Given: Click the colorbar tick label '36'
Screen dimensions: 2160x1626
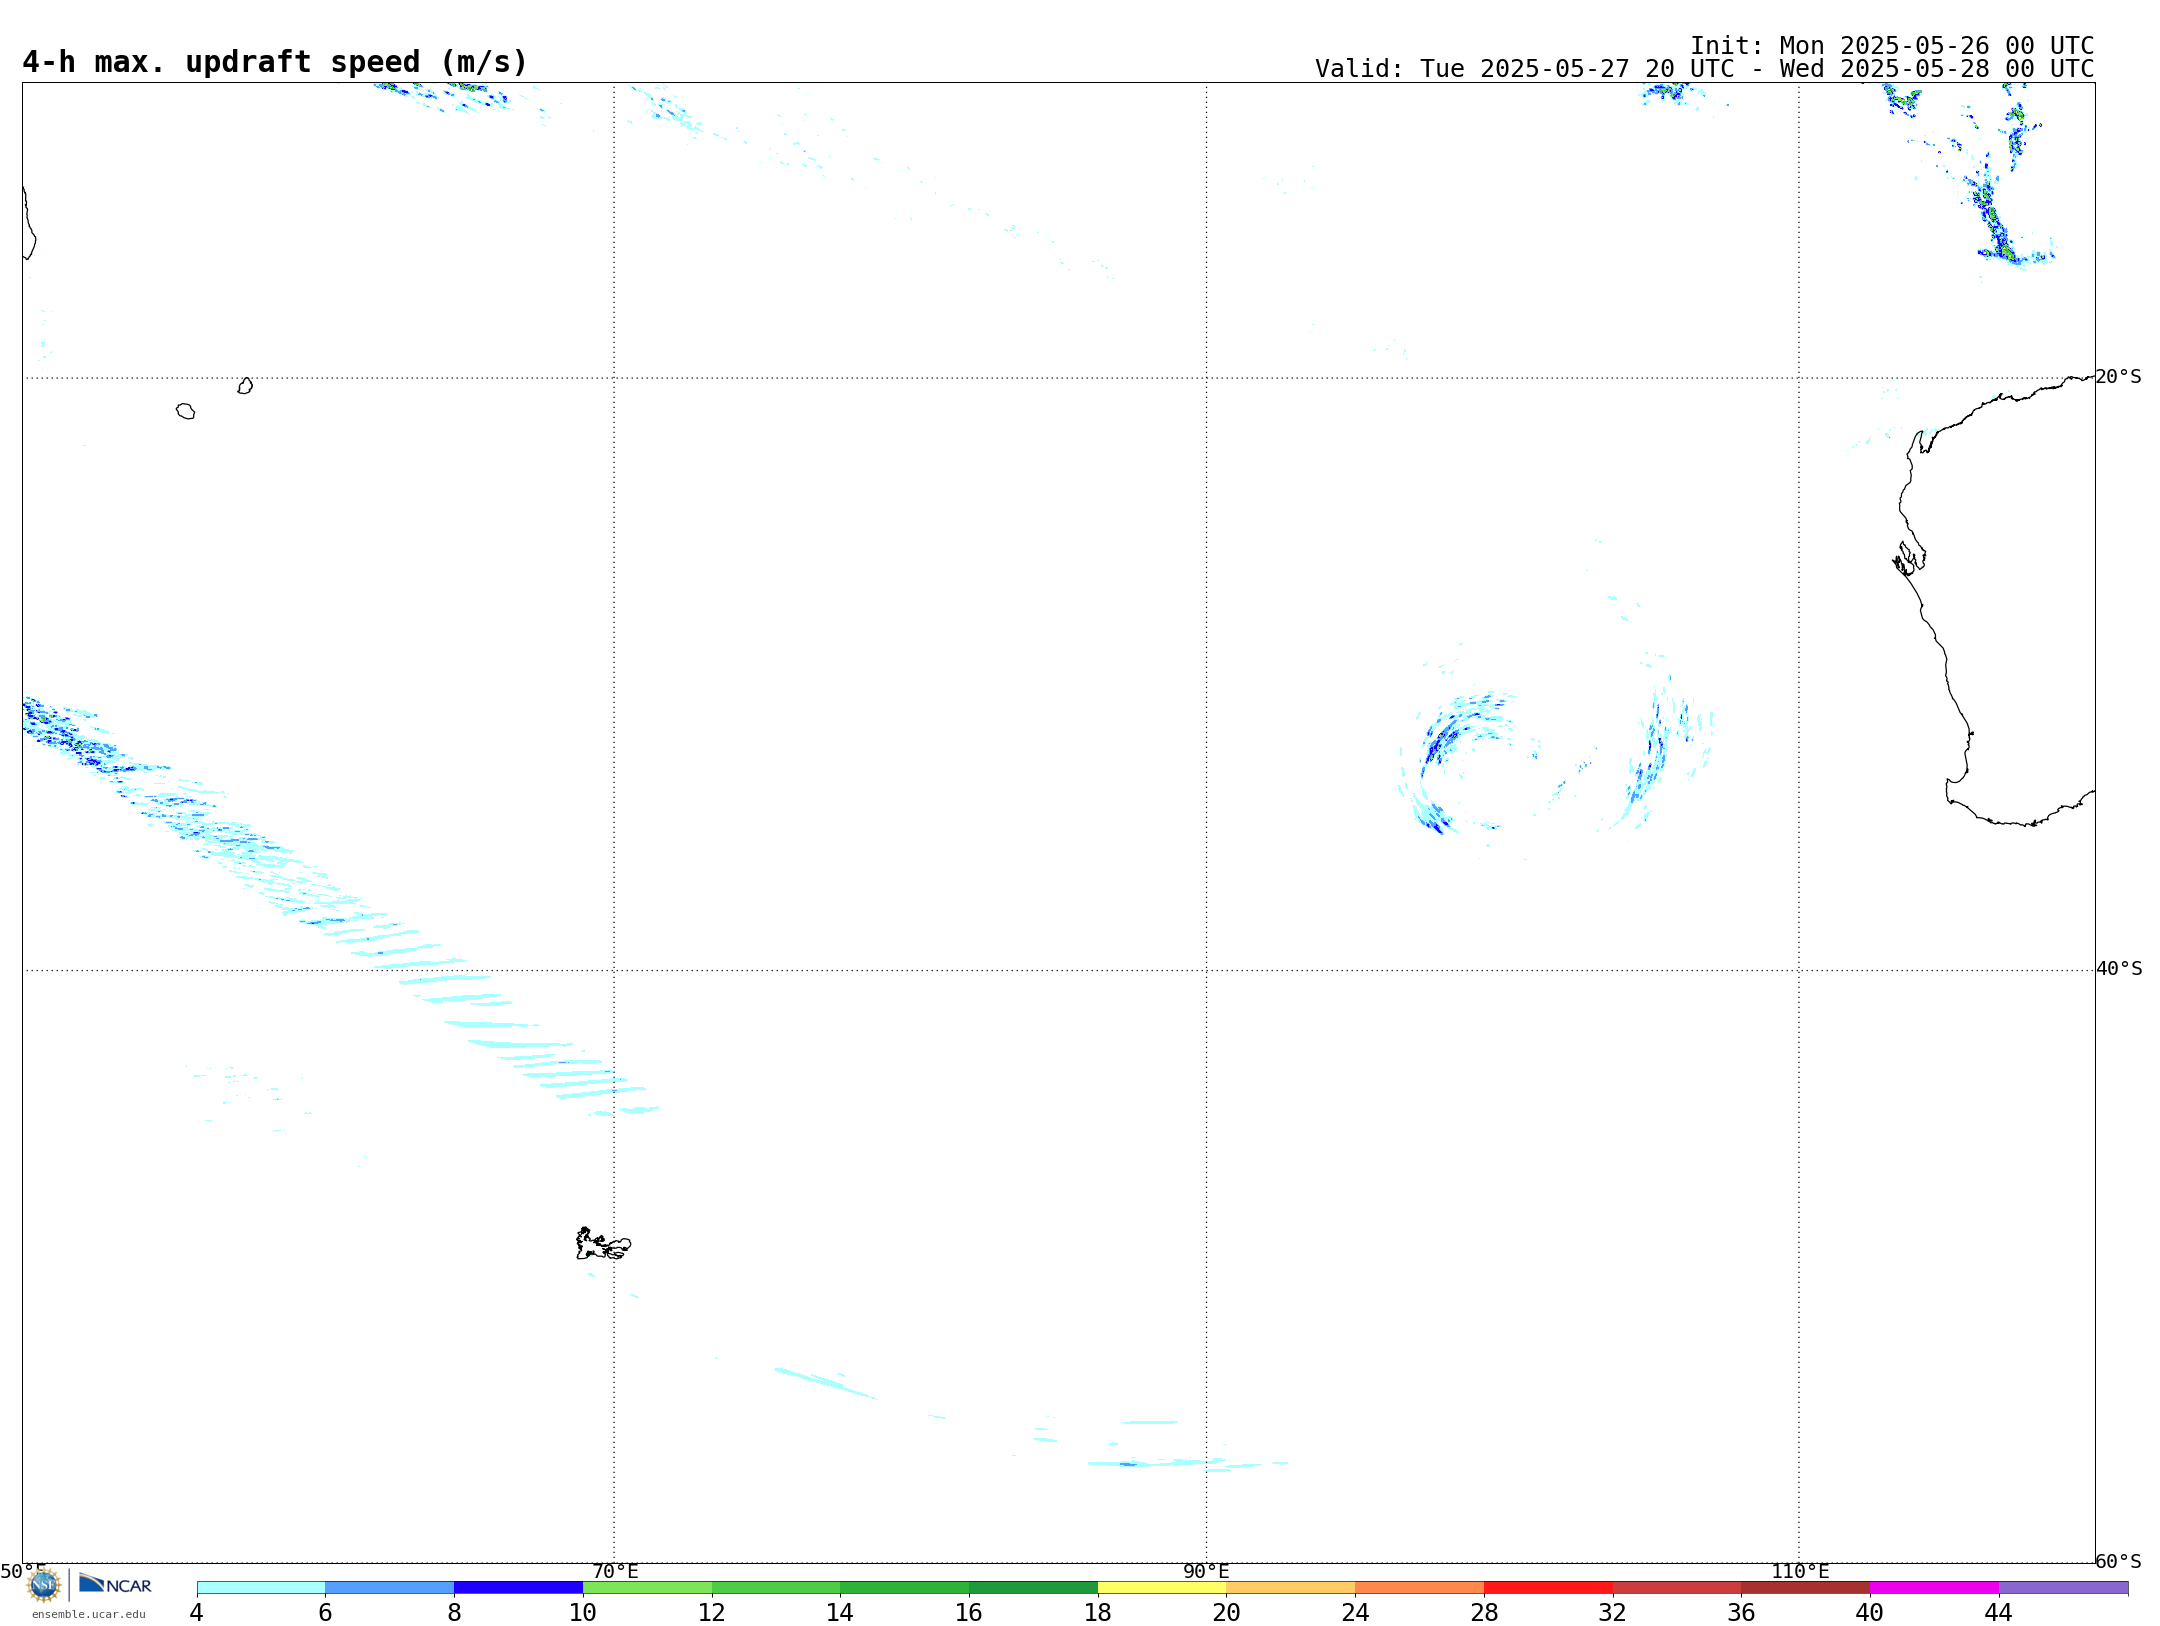Looking at the screenshot, I should tap(1742, 1613).
